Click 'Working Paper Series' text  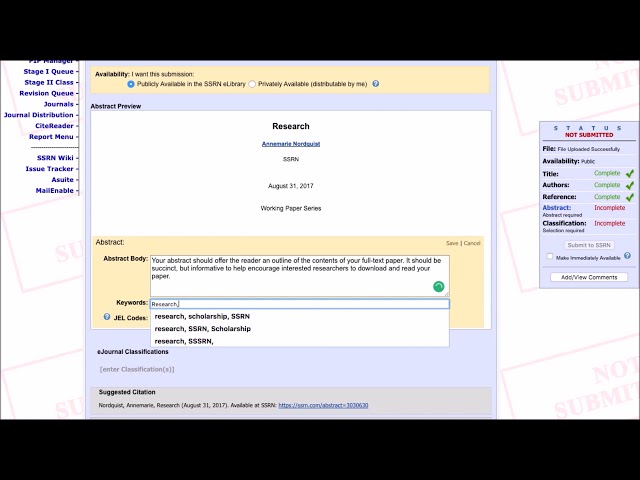(x=291, y=208)
